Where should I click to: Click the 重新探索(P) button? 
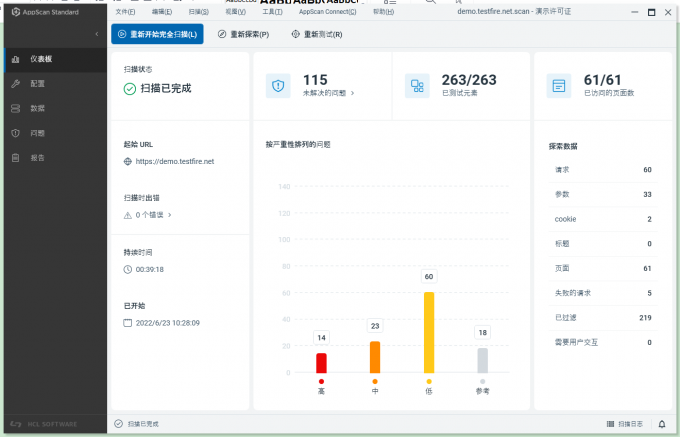tap(243, 34)
